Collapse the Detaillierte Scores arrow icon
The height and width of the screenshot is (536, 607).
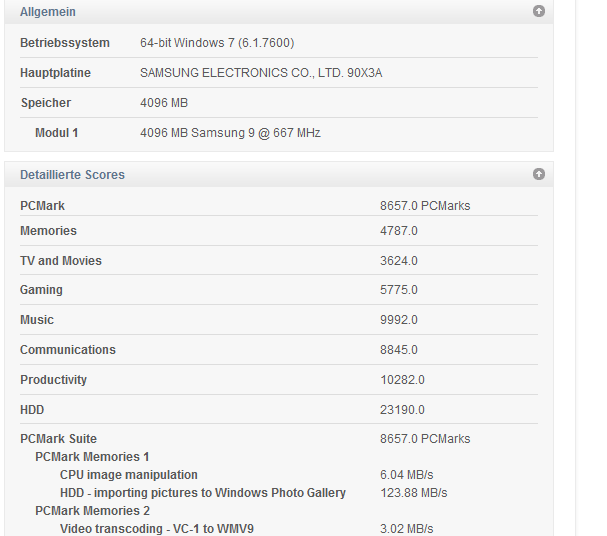click(x=539, y=174)
